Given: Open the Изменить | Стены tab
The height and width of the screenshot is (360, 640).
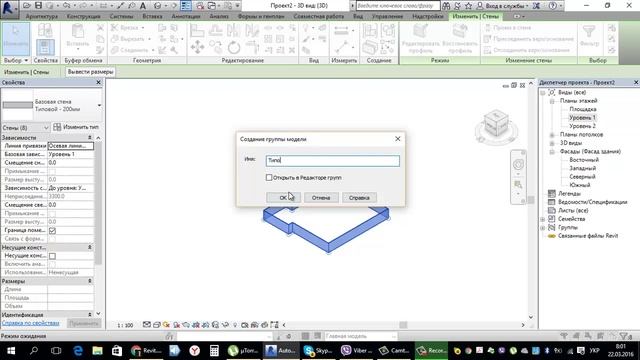Looking at the screenshot, I should tap(476, 16).
